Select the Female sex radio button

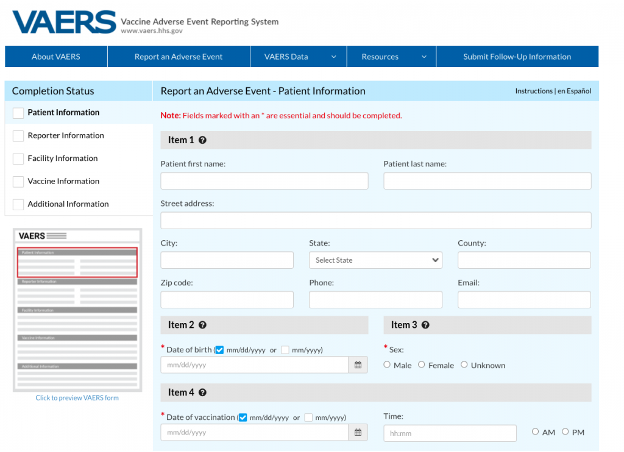pos(422,365)
